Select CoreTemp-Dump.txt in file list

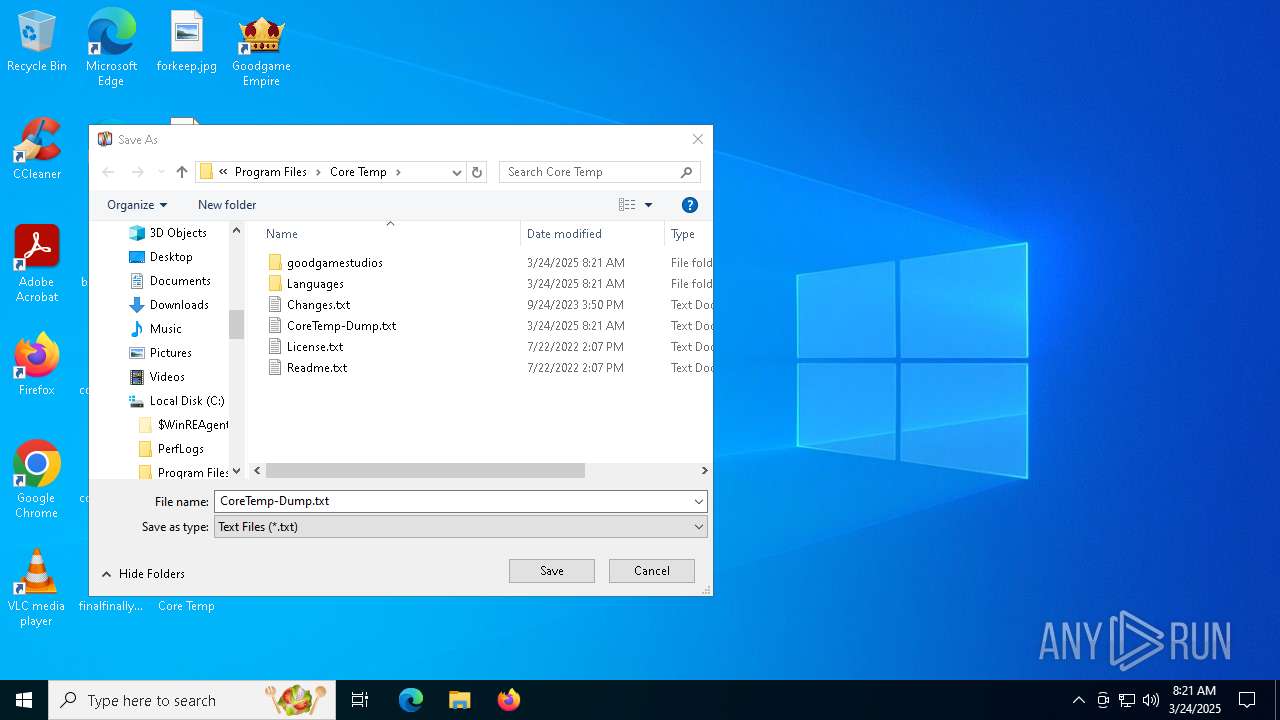point(332,326)
